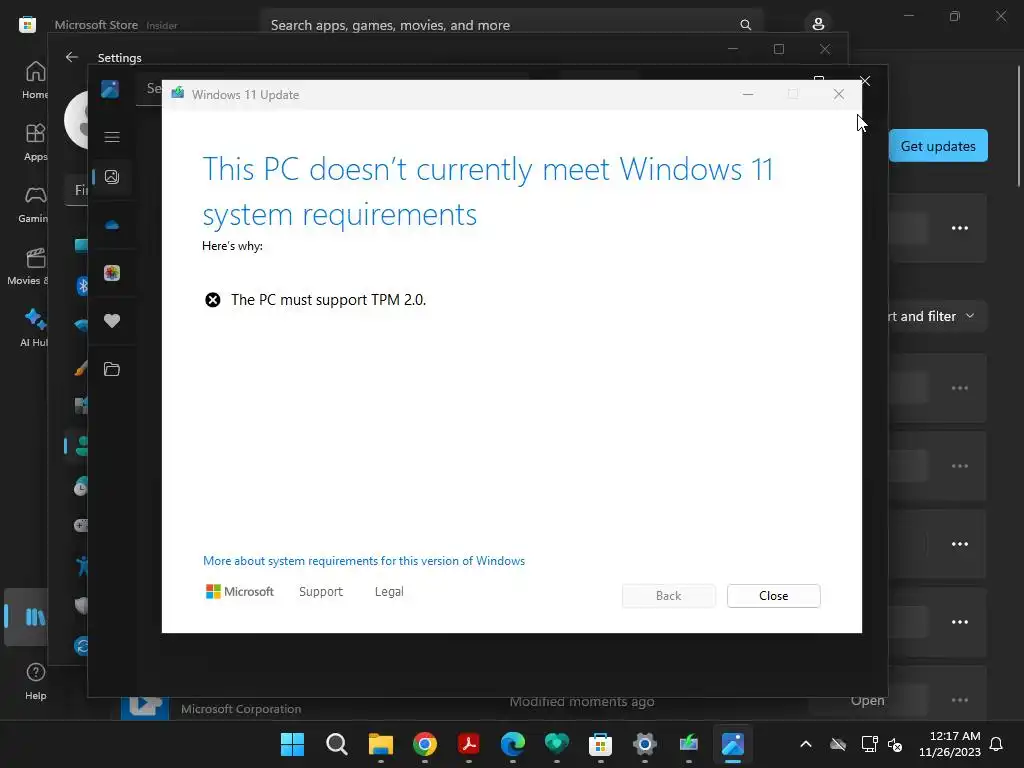Screen dimensions: 1024x768
Task: Minimize the Windows 11 Update window
Action: coord(748,95)
